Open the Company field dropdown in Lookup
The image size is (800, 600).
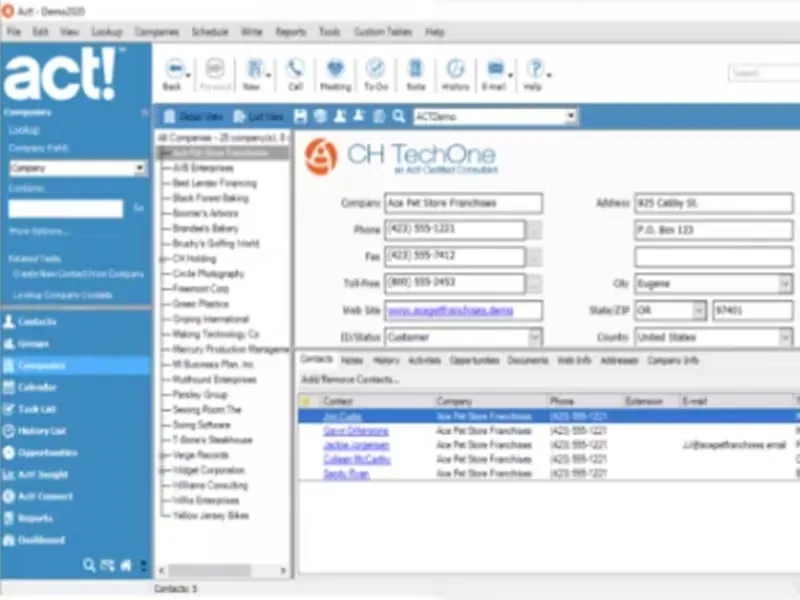click(140, 169)
